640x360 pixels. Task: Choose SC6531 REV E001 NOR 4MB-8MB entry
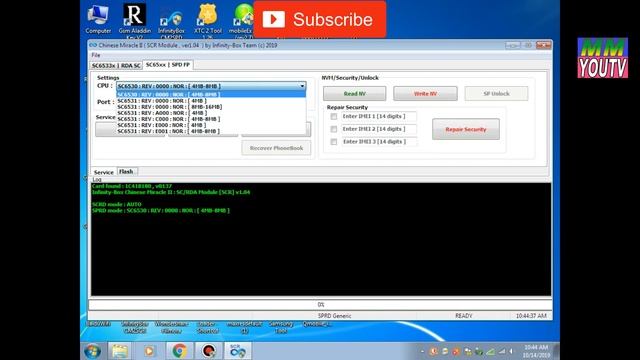(x=211, y=131)
